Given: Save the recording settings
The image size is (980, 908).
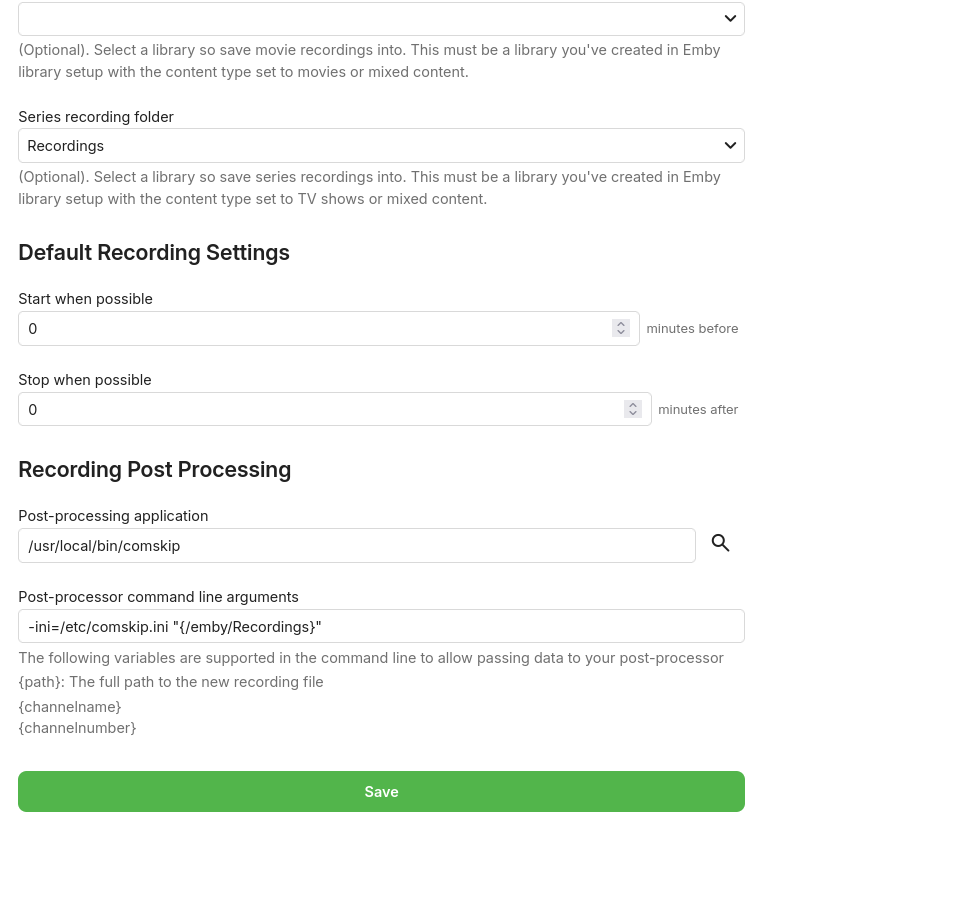Looking at the screenshot, I should tap(381, 791).
